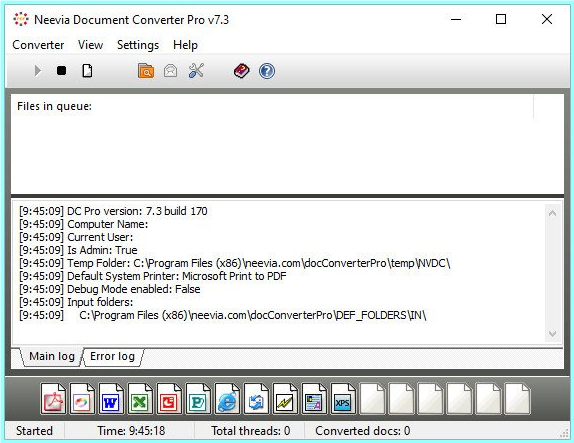Click the 'Converted docs: 0' status entry

[x=363, y=431]
